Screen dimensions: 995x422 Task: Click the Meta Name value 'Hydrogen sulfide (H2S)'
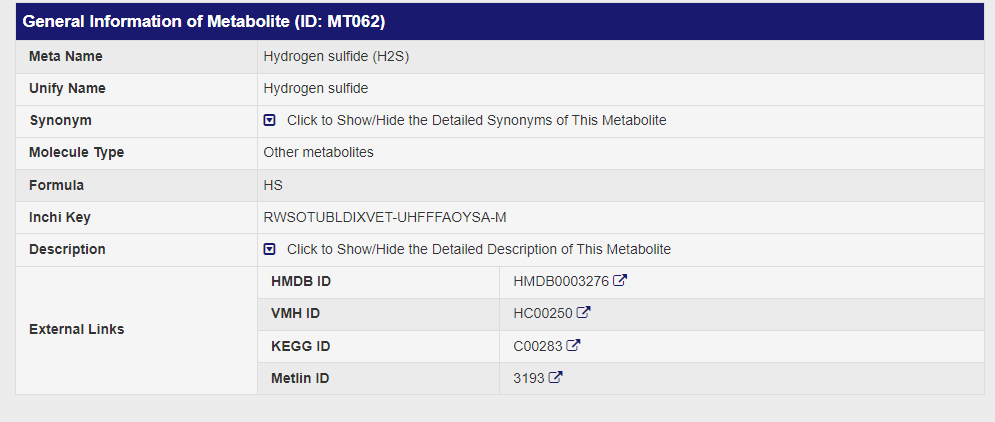336,56
